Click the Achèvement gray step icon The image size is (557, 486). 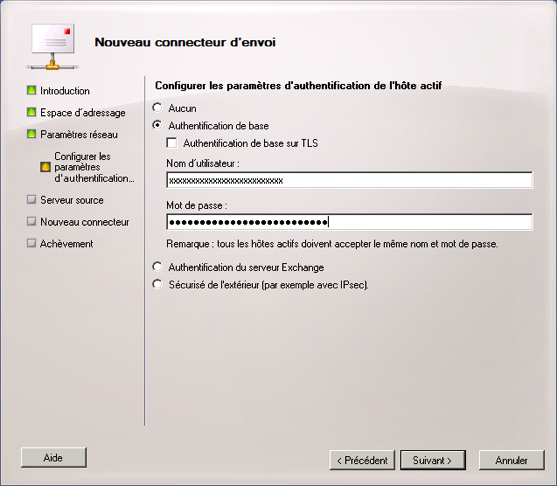click(x=32, y=243)
